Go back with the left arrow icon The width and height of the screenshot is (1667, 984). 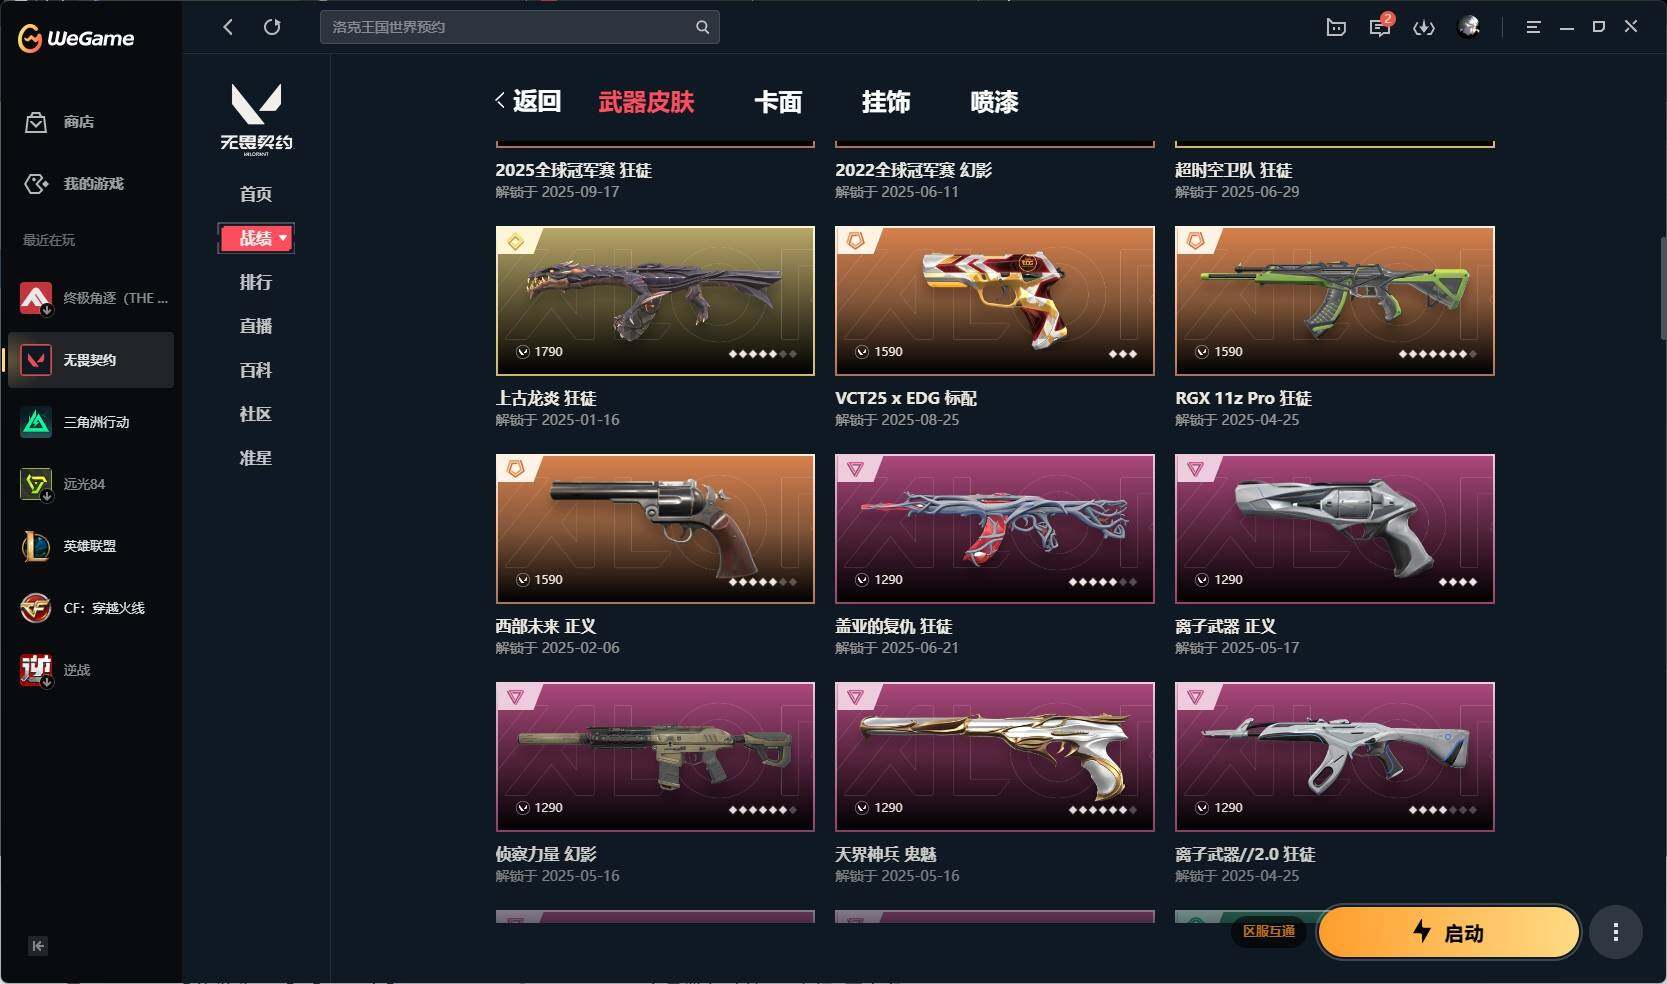pyautogui.click(x=228, y=27)
